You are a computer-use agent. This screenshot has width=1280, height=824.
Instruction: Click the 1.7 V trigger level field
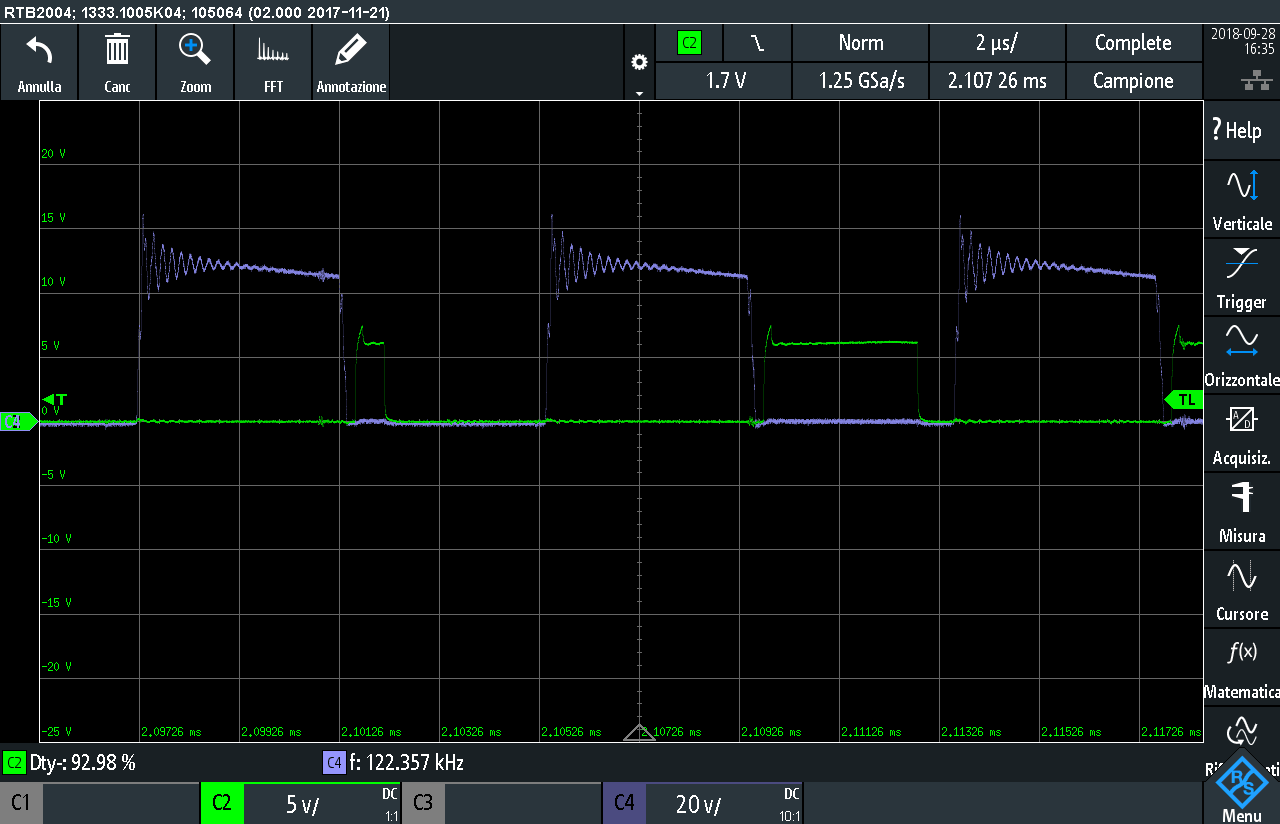(724, 81)
